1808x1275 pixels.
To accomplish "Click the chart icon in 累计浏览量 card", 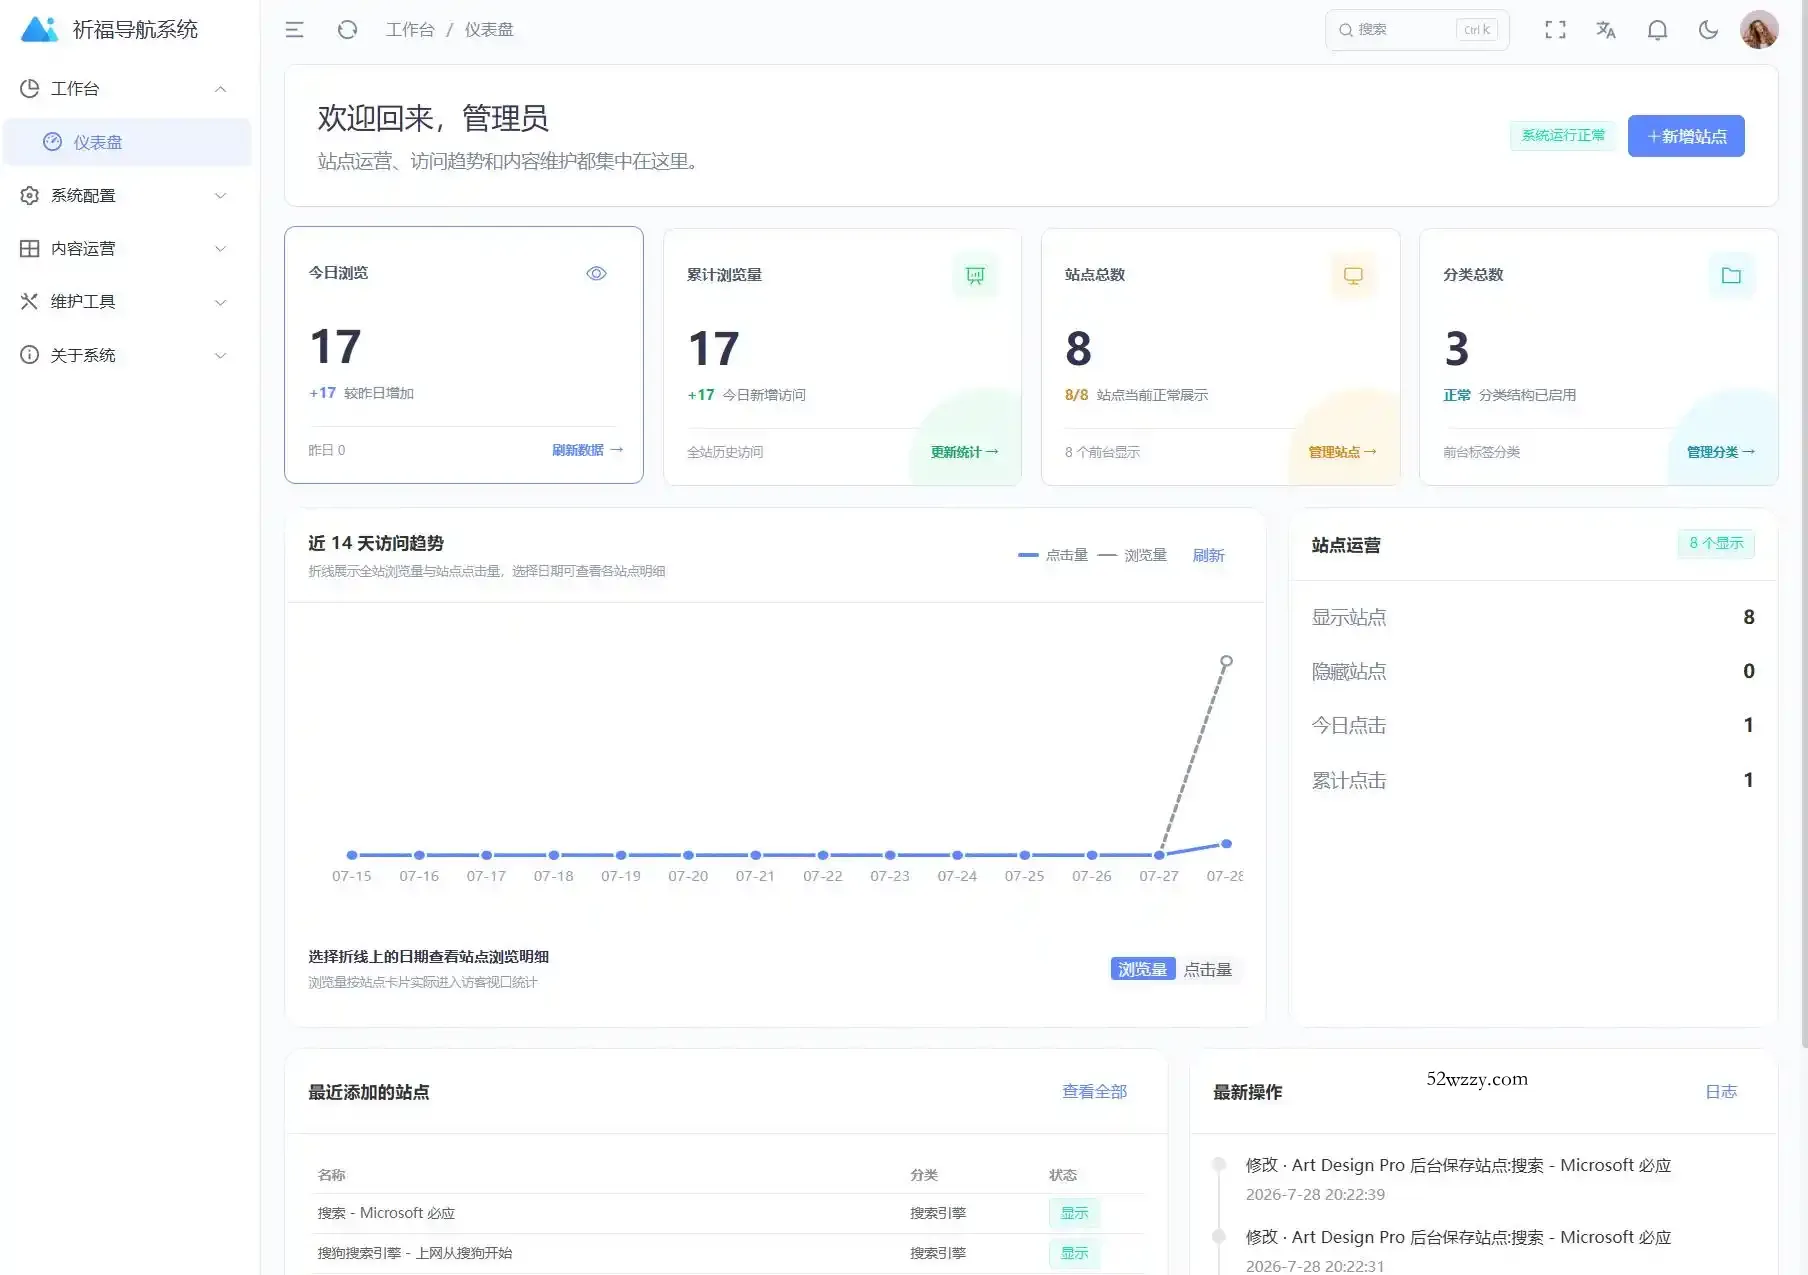I will 975,275.
